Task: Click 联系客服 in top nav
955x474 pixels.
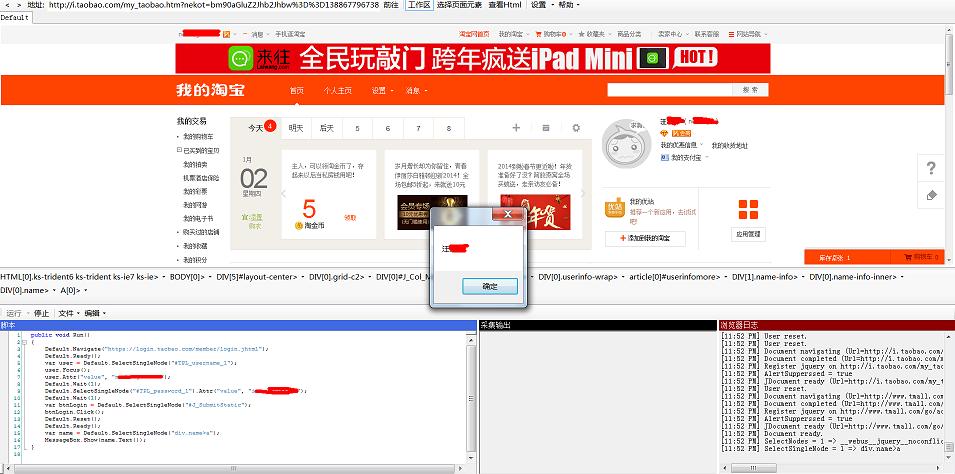Action: (707, 34)
